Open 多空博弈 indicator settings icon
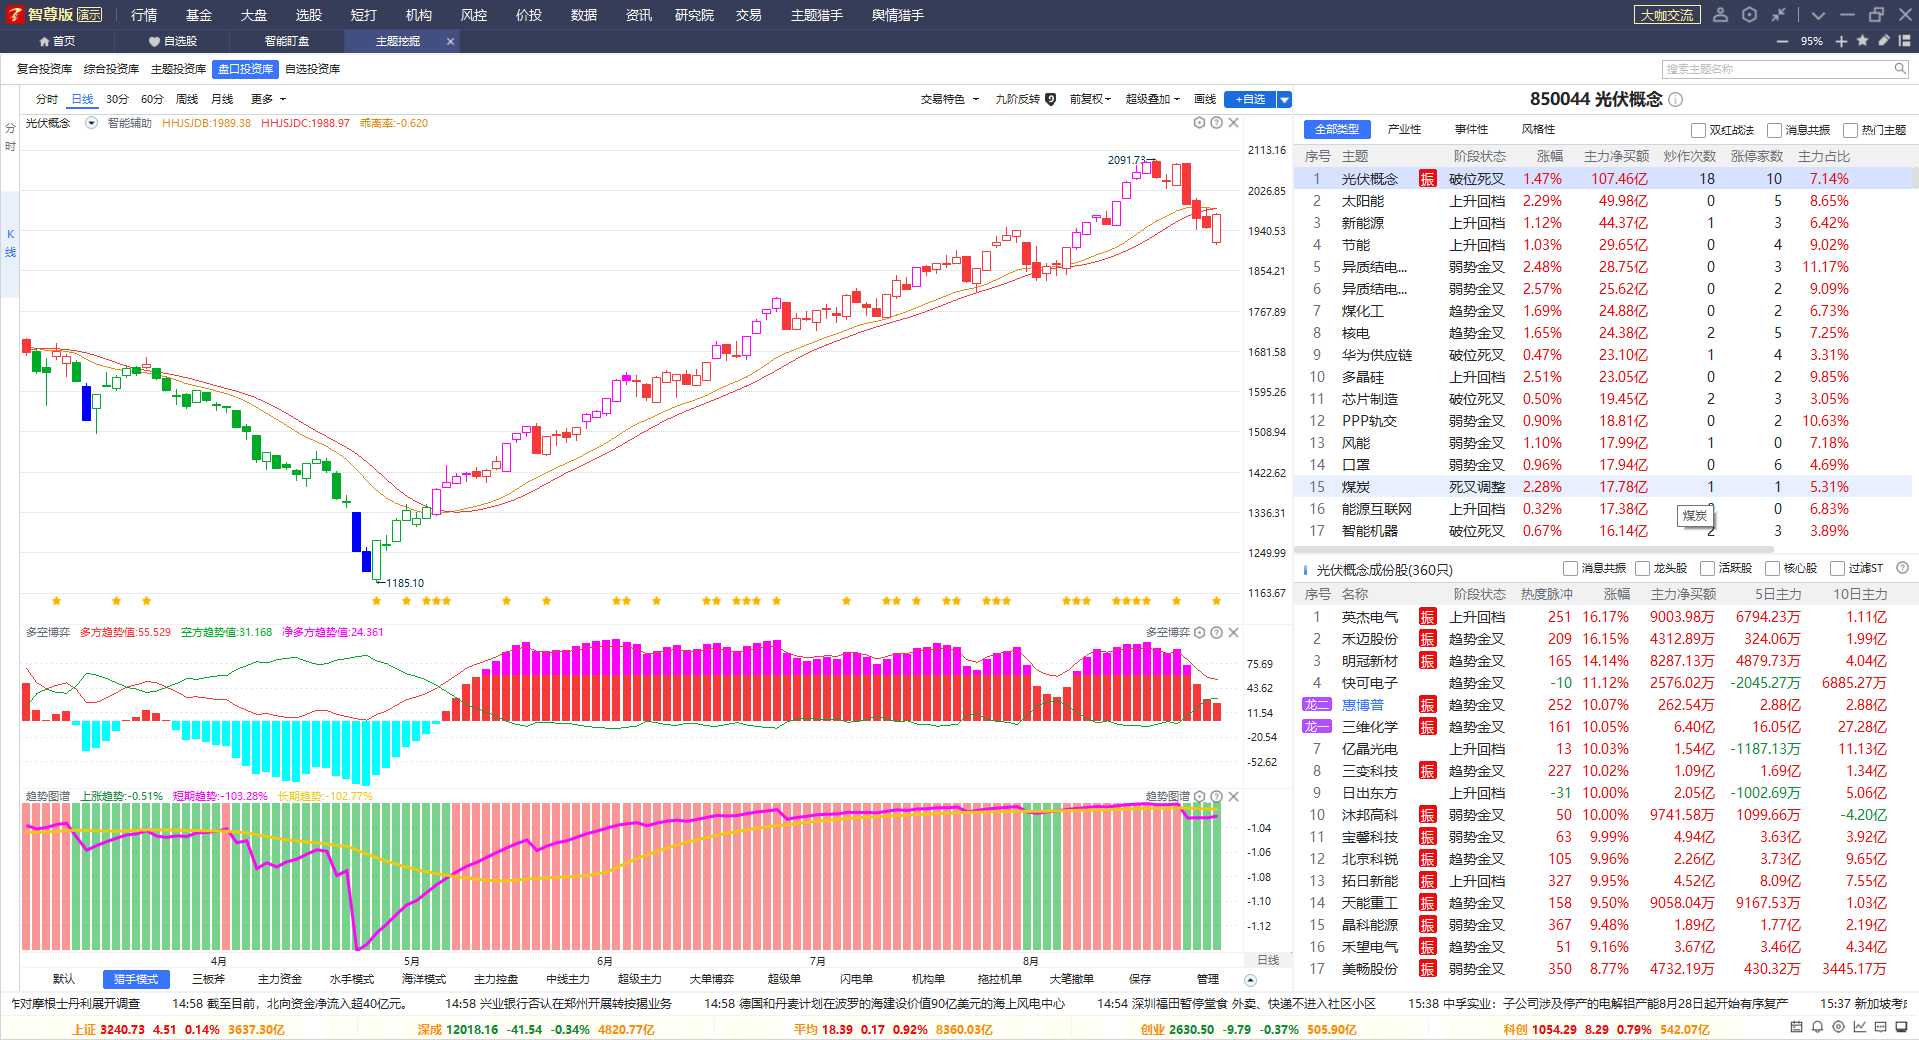 [1199, 632]
